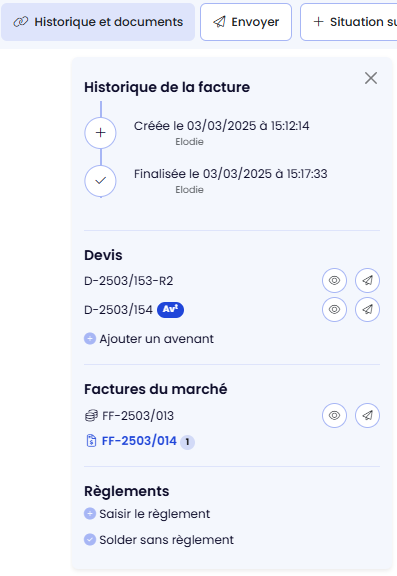397x576 pixels.
Task: Send invoice FF-2503/013 via paper plane icon
Action: point(367,415)
